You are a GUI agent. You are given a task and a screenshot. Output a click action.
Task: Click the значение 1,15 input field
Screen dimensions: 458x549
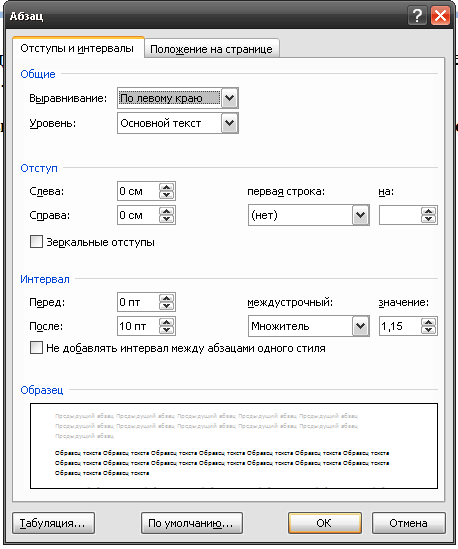coord(400,326)
